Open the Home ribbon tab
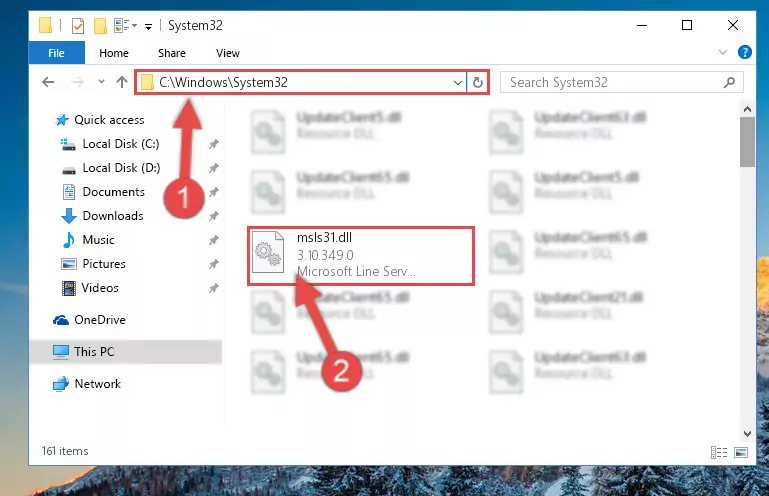This screenshot has height=496, width=769. (x=114, y=53)
